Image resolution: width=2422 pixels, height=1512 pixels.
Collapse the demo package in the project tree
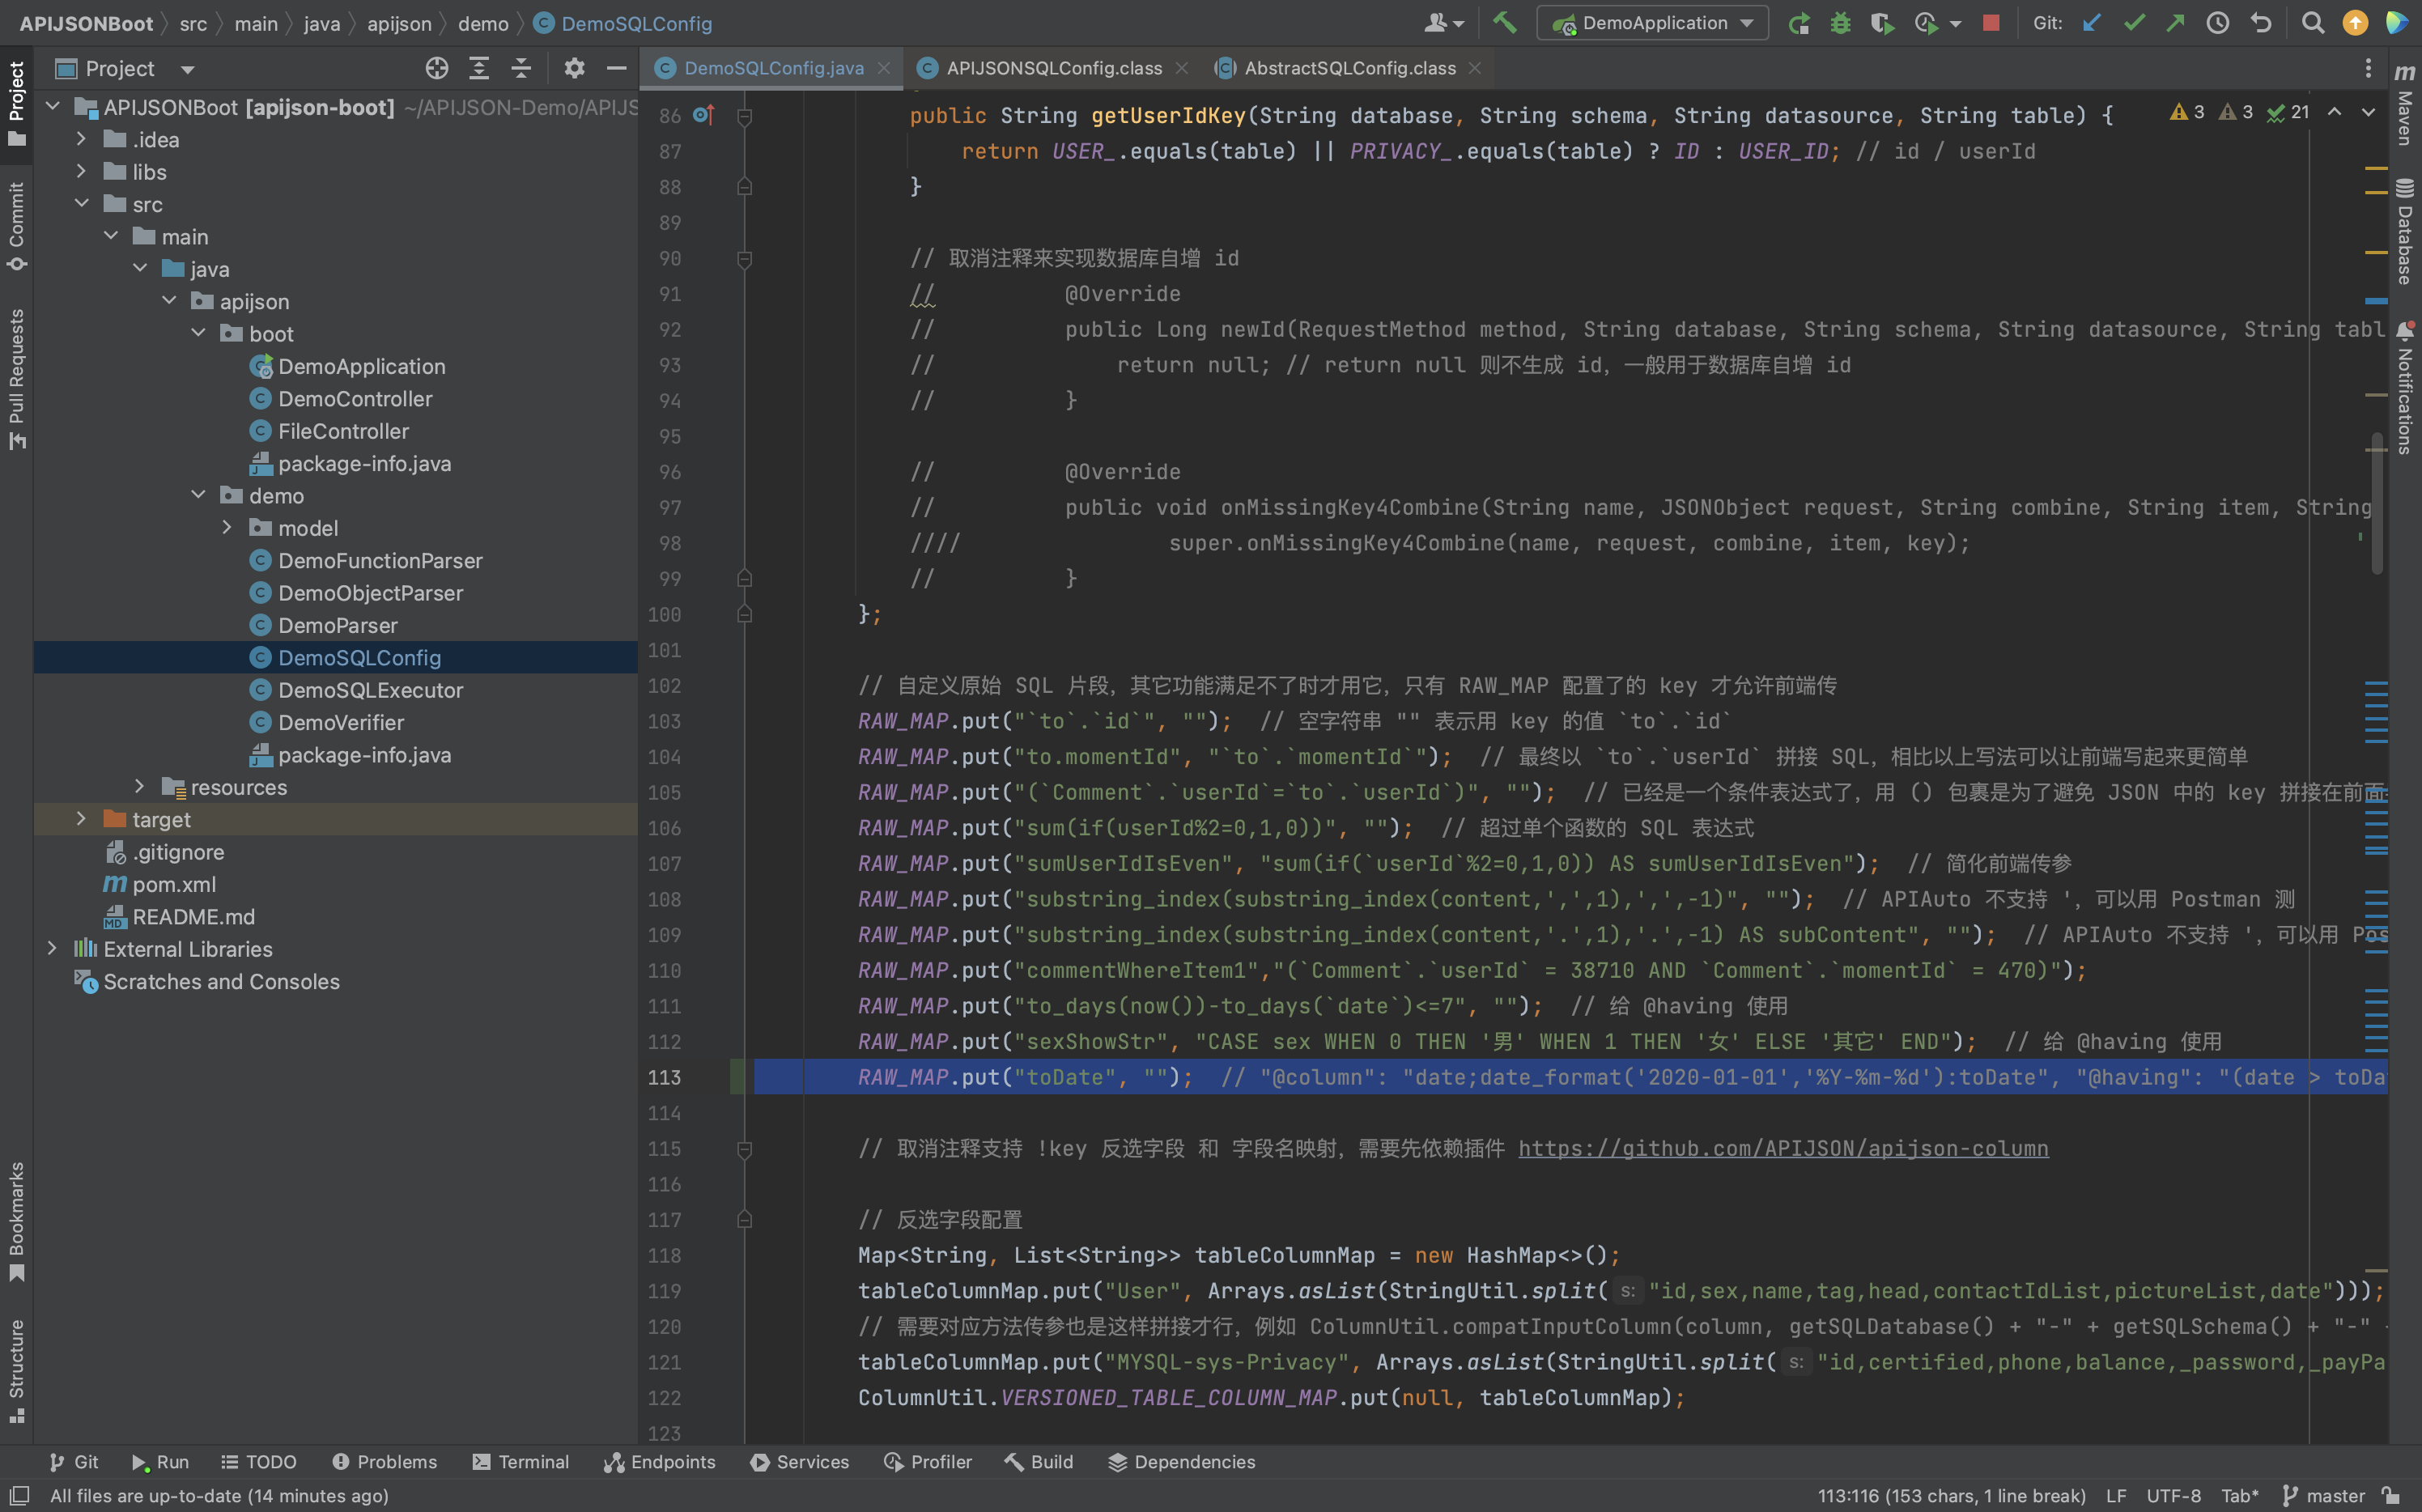199,495
